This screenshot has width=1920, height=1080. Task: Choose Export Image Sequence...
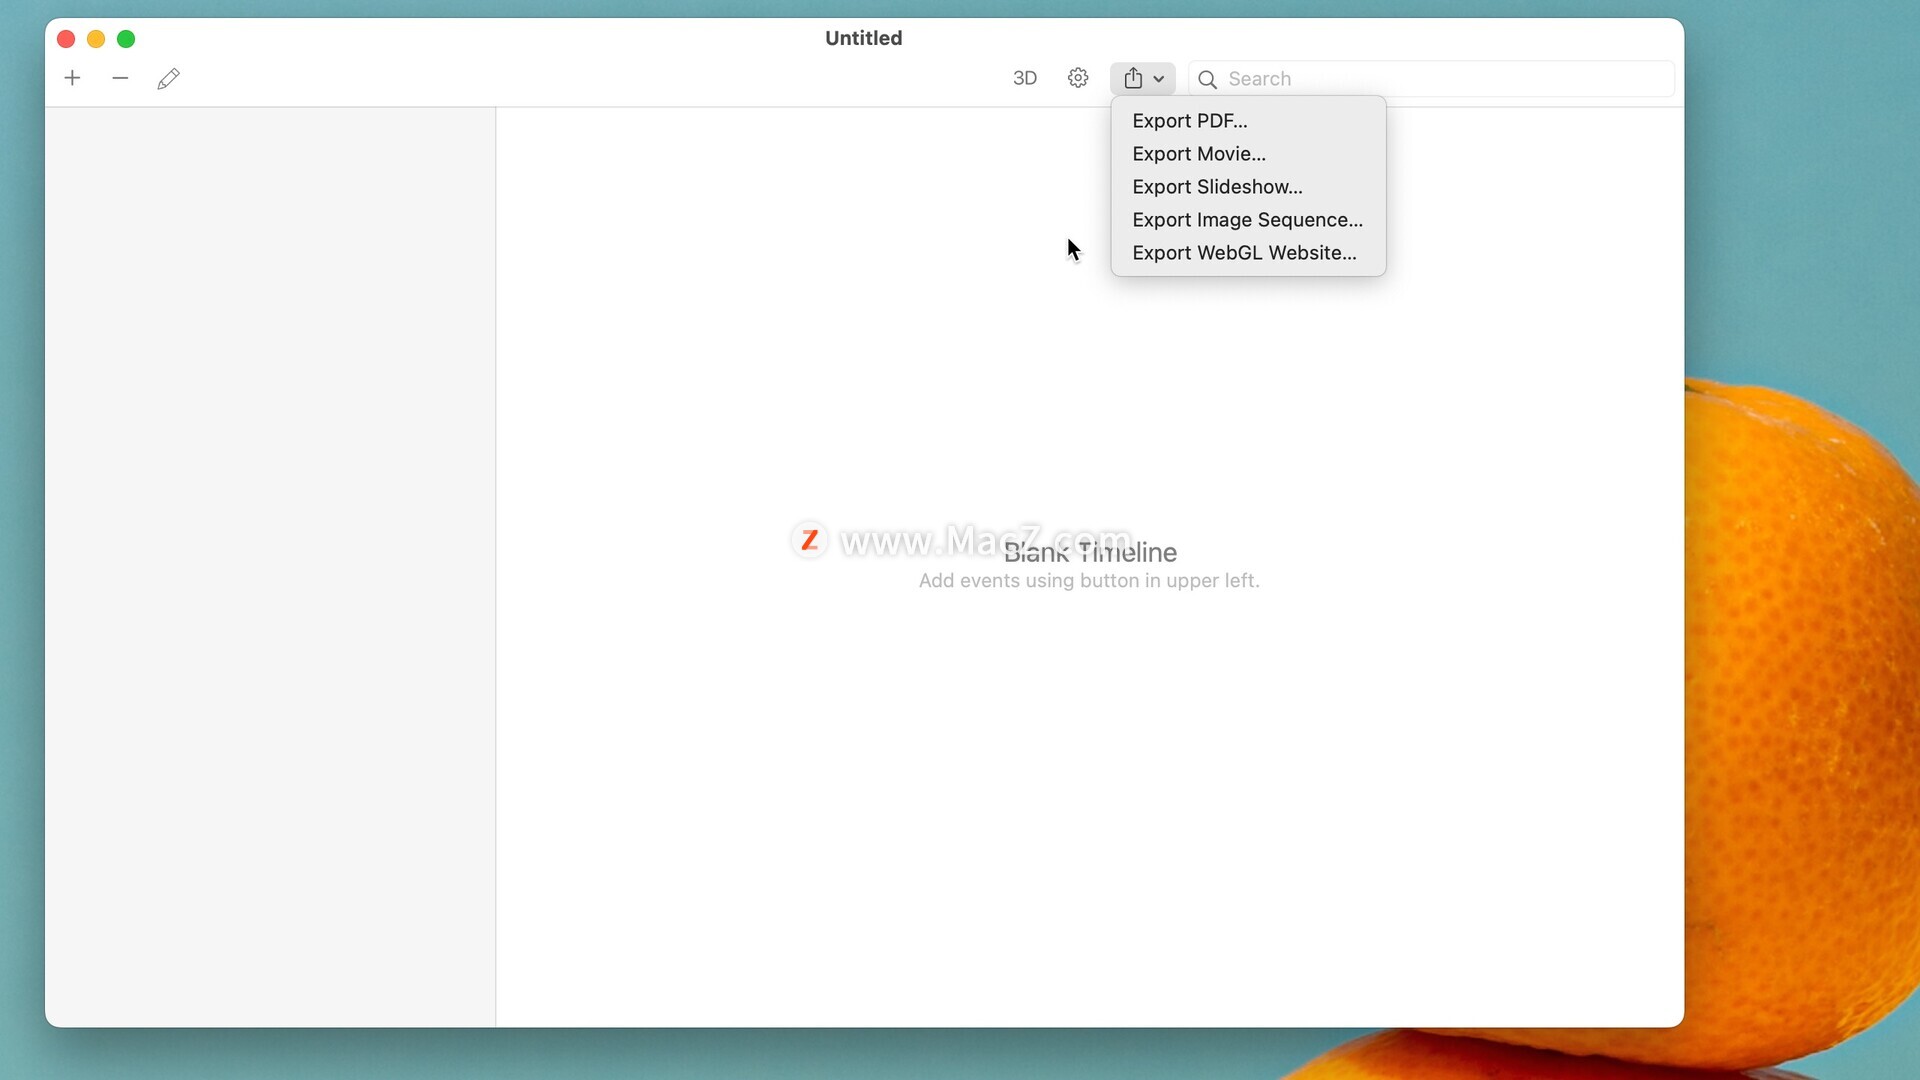click(x=1248, y=220)
